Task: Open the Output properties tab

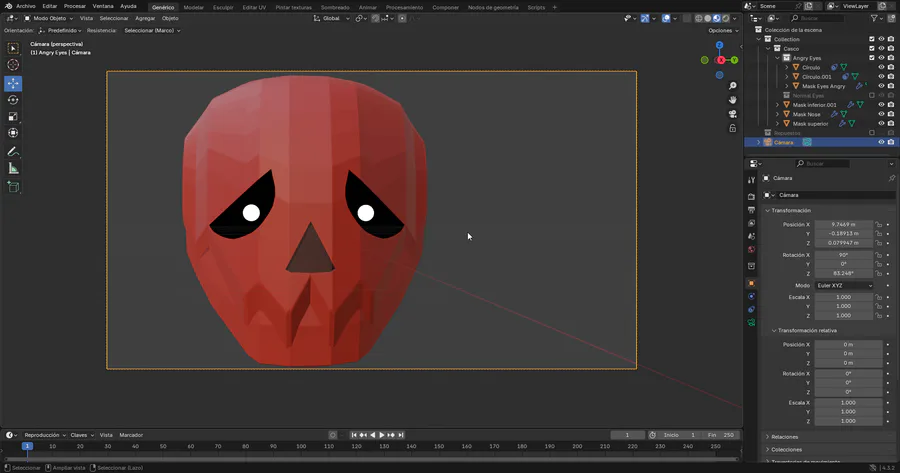Action: point(751,210)
